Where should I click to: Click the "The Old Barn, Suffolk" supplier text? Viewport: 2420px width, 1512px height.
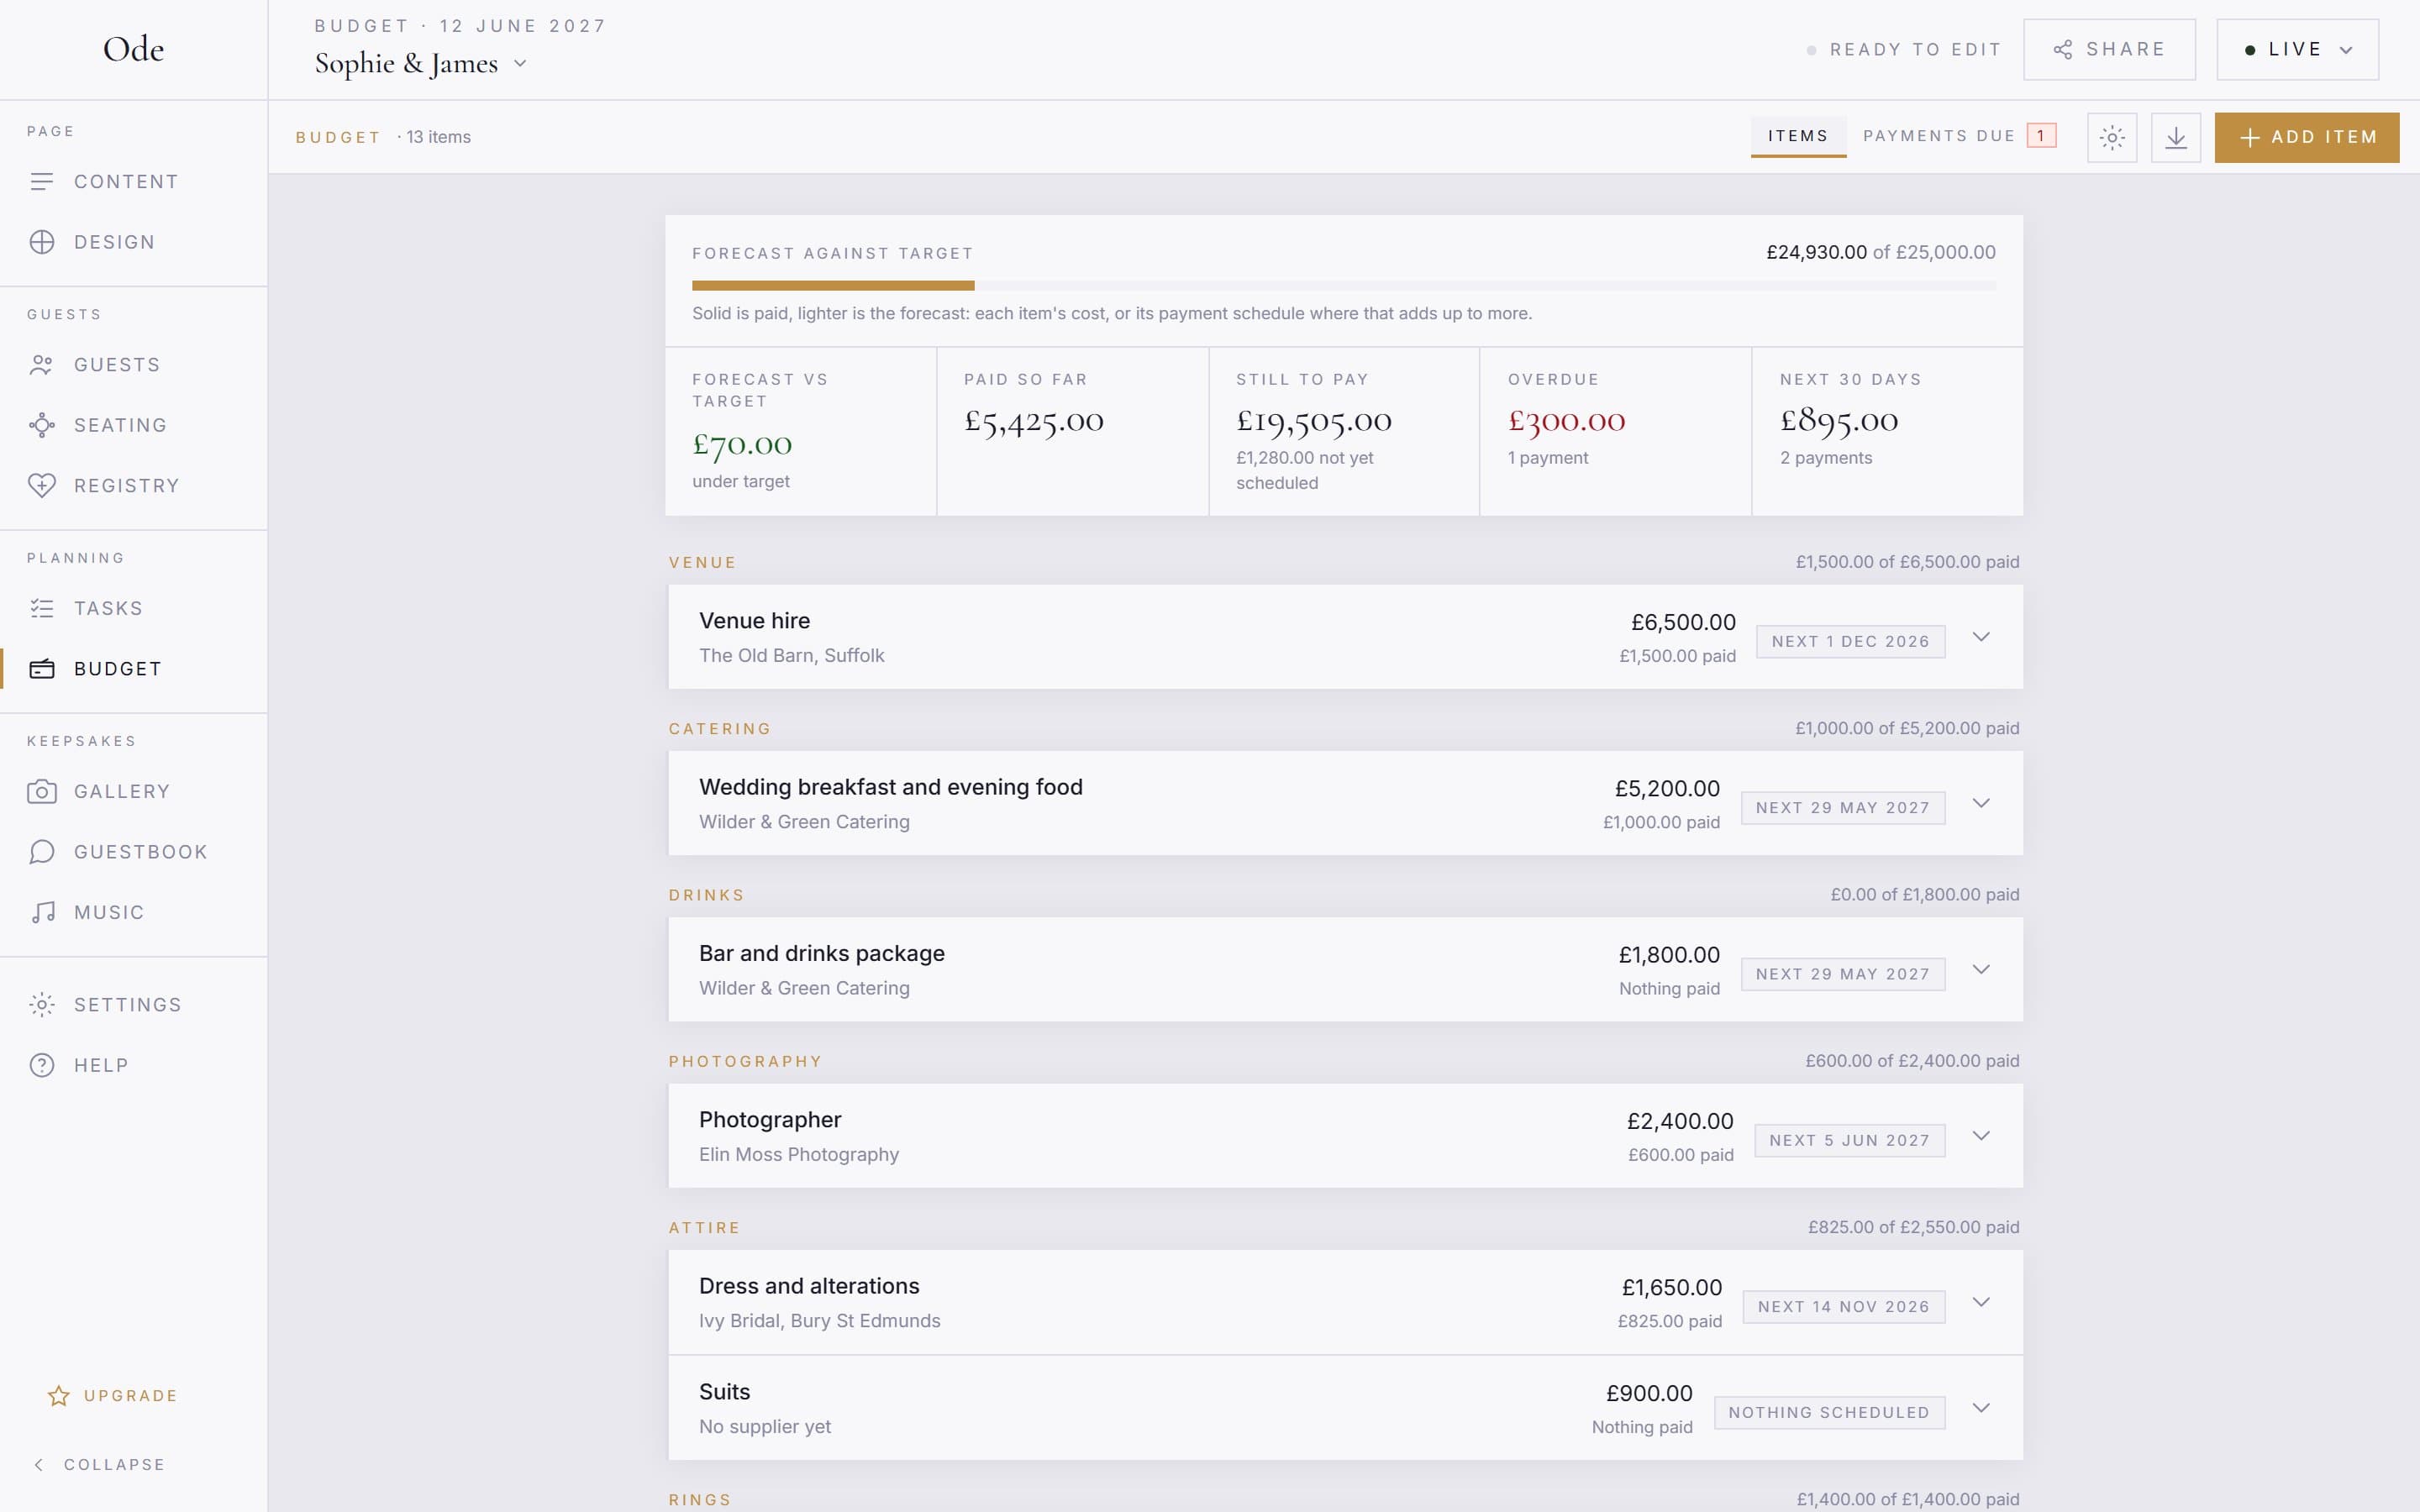click(x=791, y=656)
